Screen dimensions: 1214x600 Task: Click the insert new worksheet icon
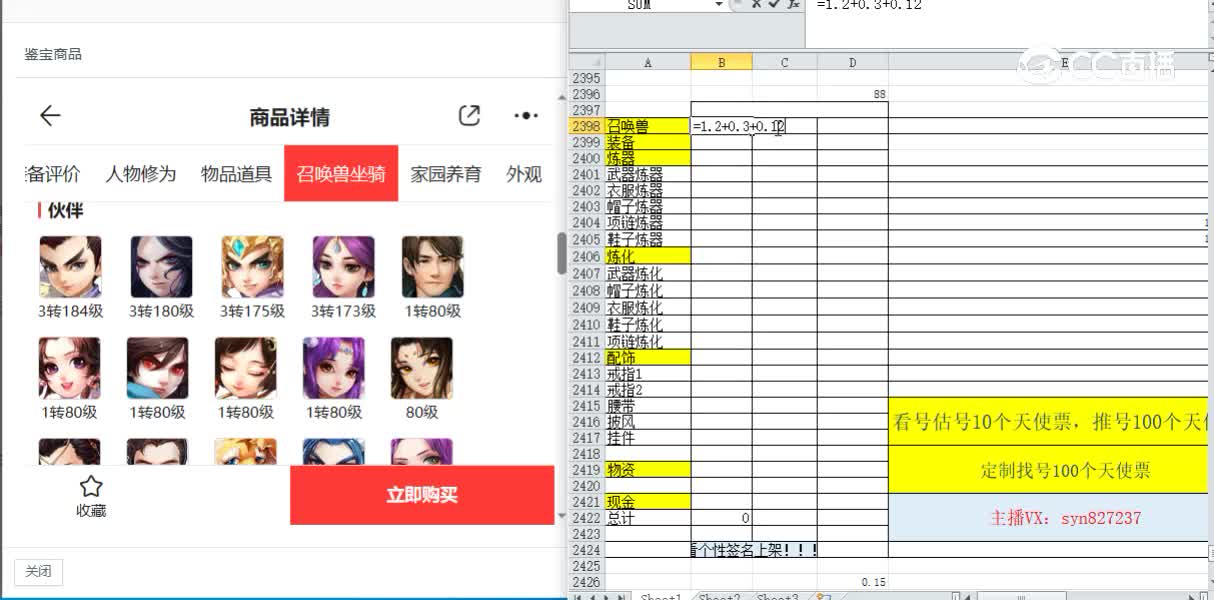coord(824,596)
